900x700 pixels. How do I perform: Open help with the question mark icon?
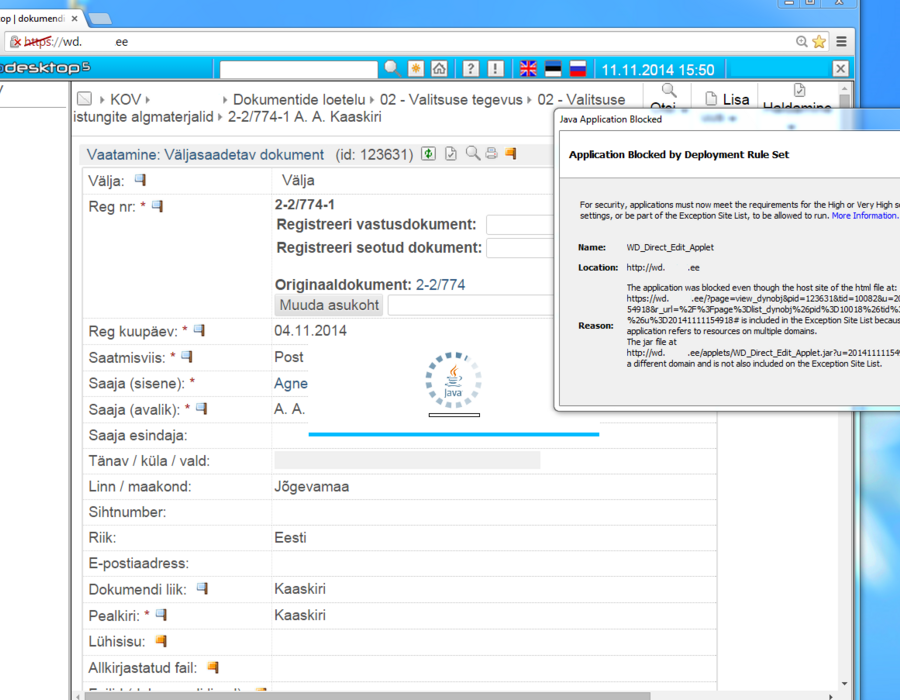click(471, 69)
